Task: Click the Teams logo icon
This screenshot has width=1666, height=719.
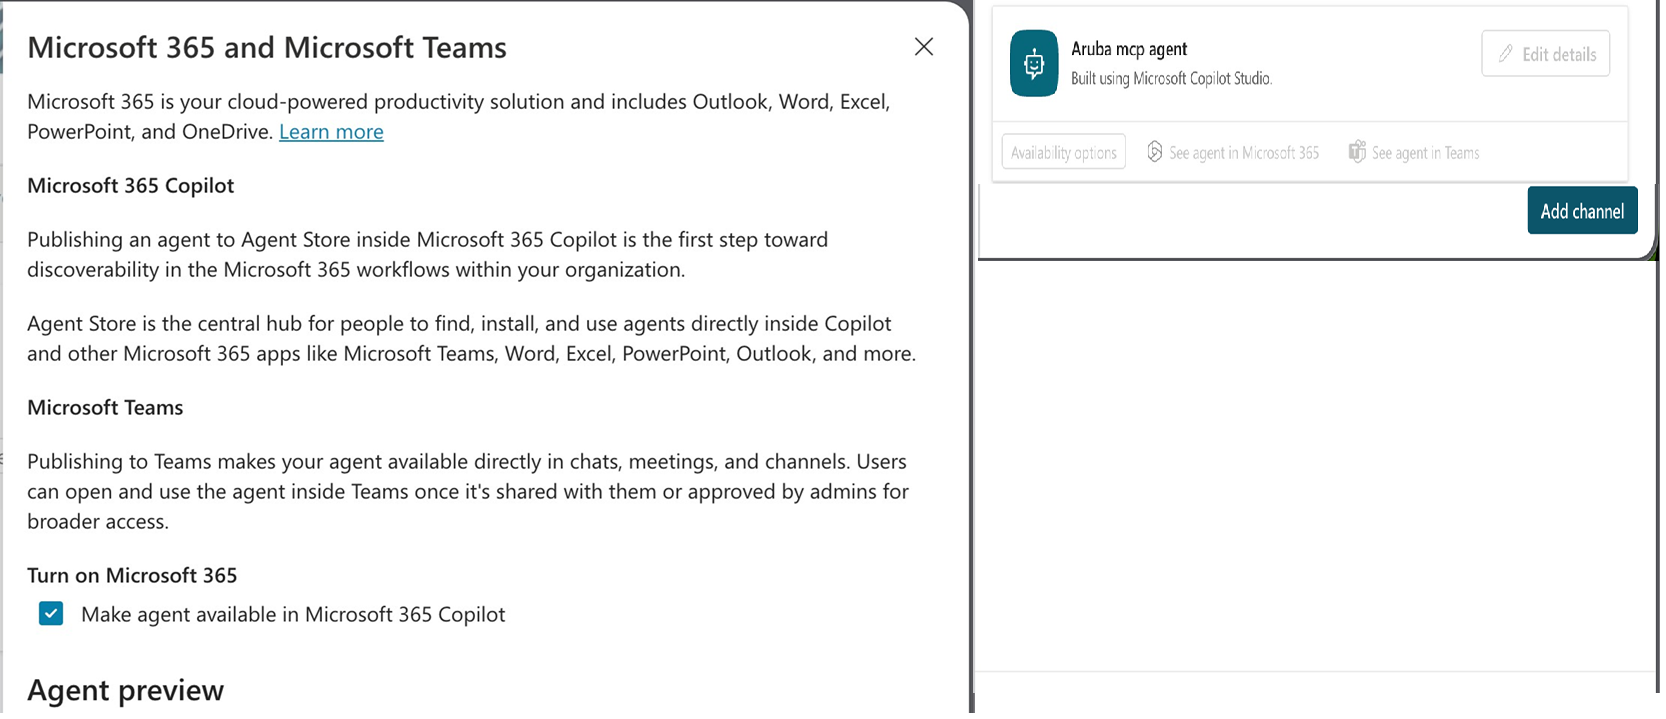Action: [1357, 152]
